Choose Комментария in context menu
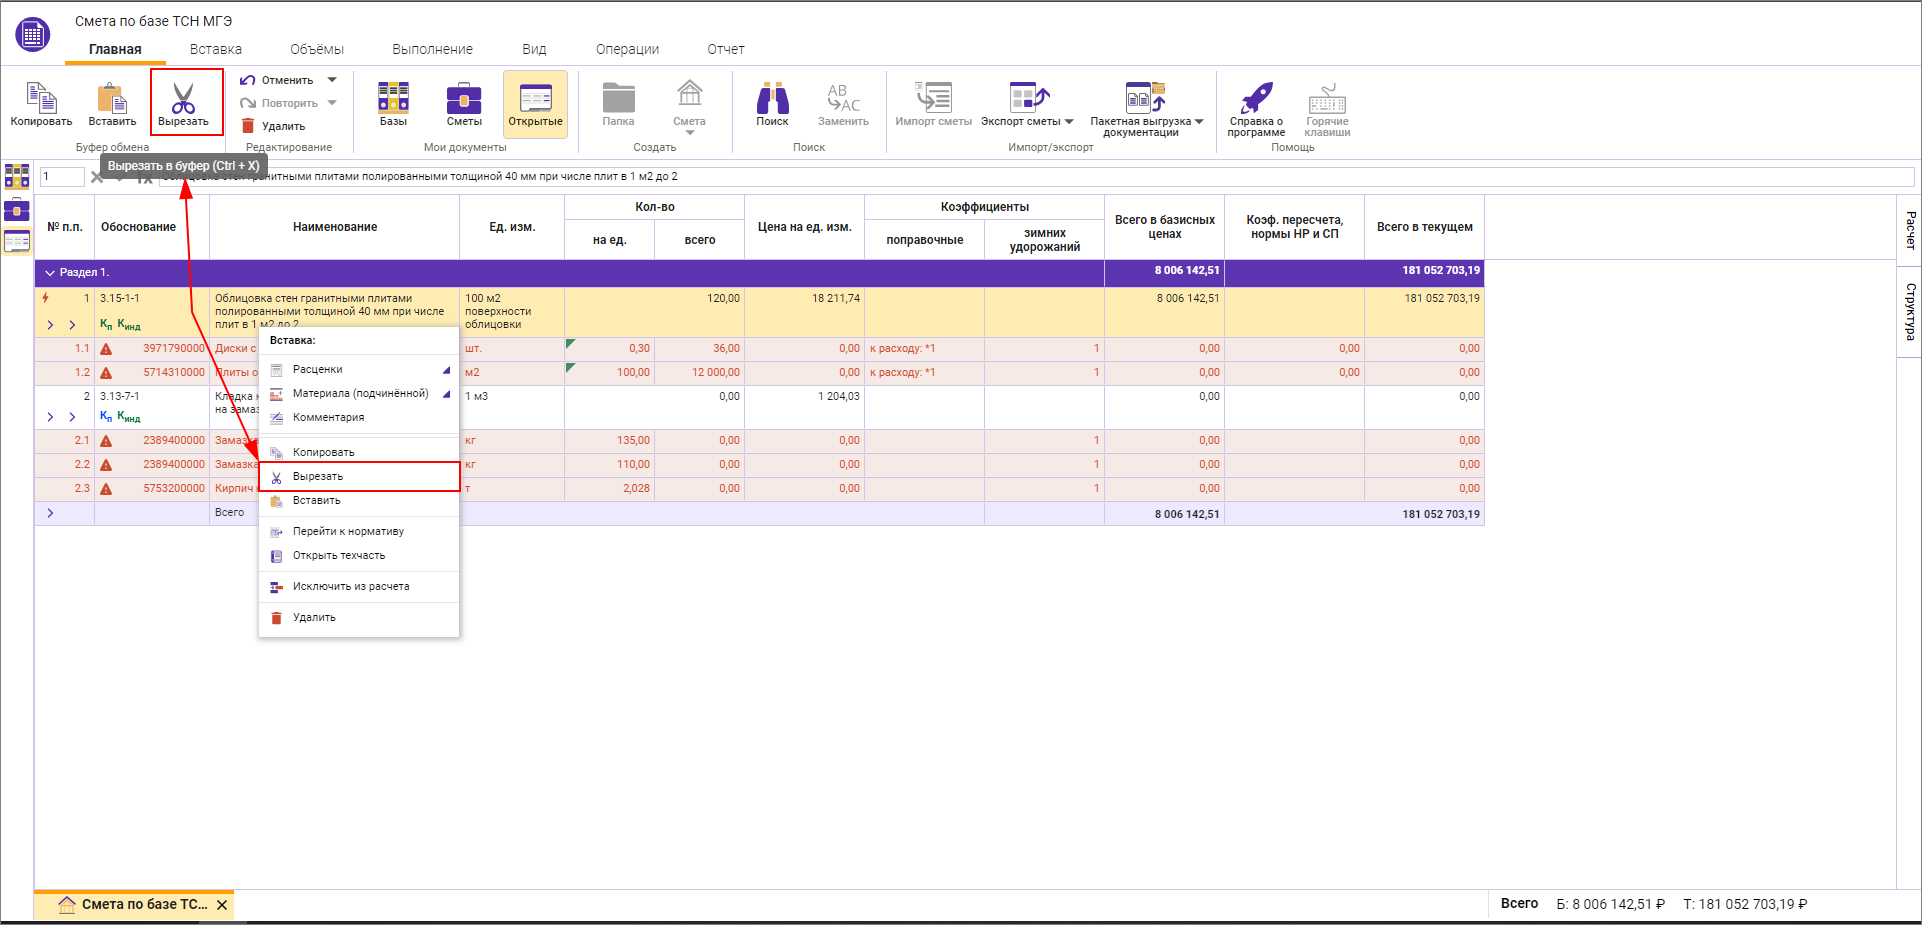 coord(359,418)
